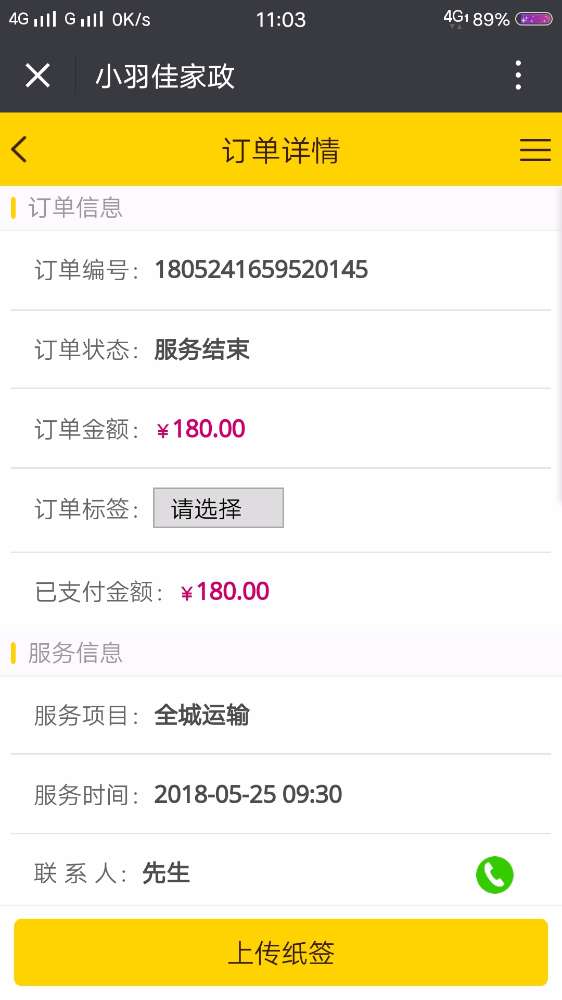Tap the 服务结束 order status text
The width and height of the screenshot is (562, 1000).
point(202,349)
